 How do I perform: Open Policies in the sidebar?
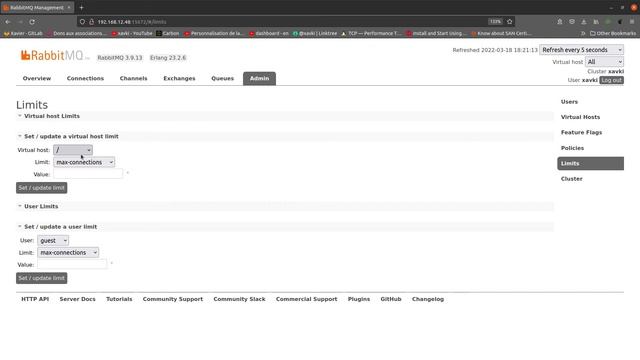pos(572,148)
